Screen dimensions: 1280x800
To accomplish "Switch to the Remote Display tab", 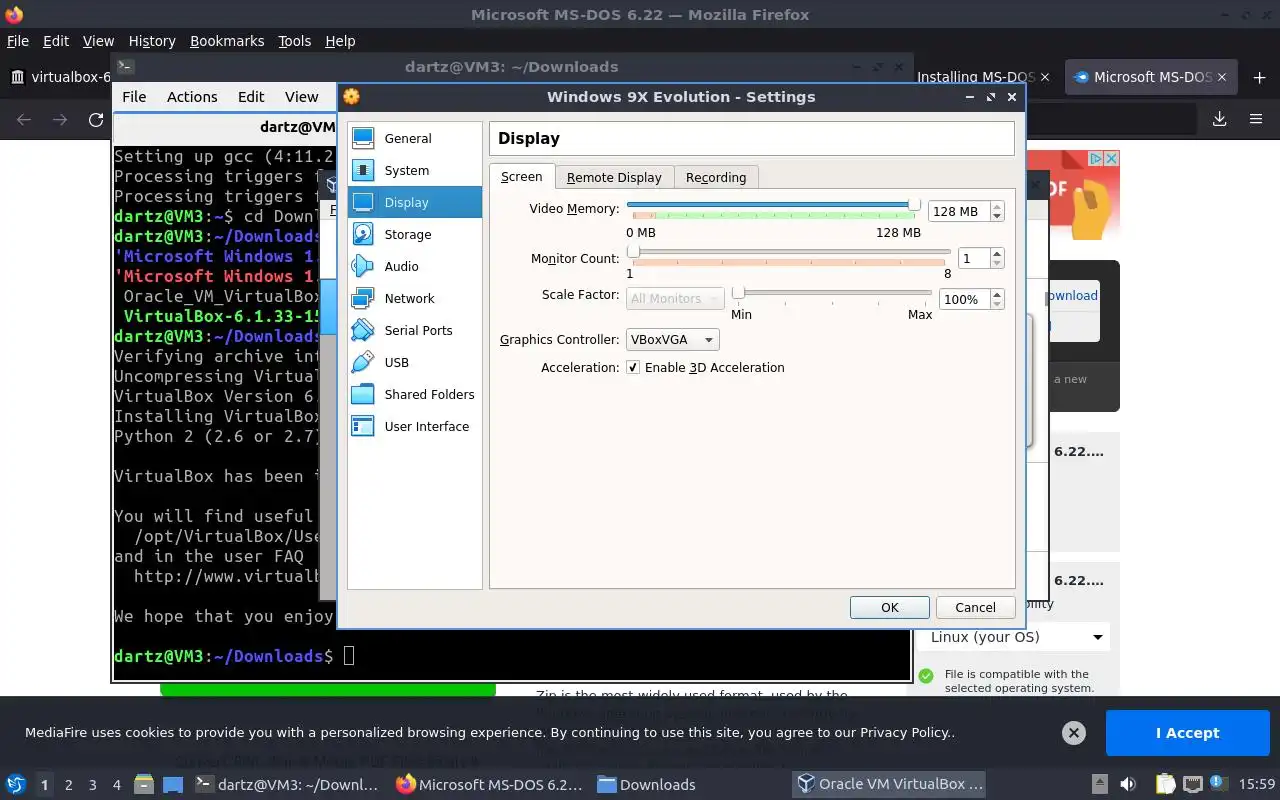I will (x=614, y=177).
